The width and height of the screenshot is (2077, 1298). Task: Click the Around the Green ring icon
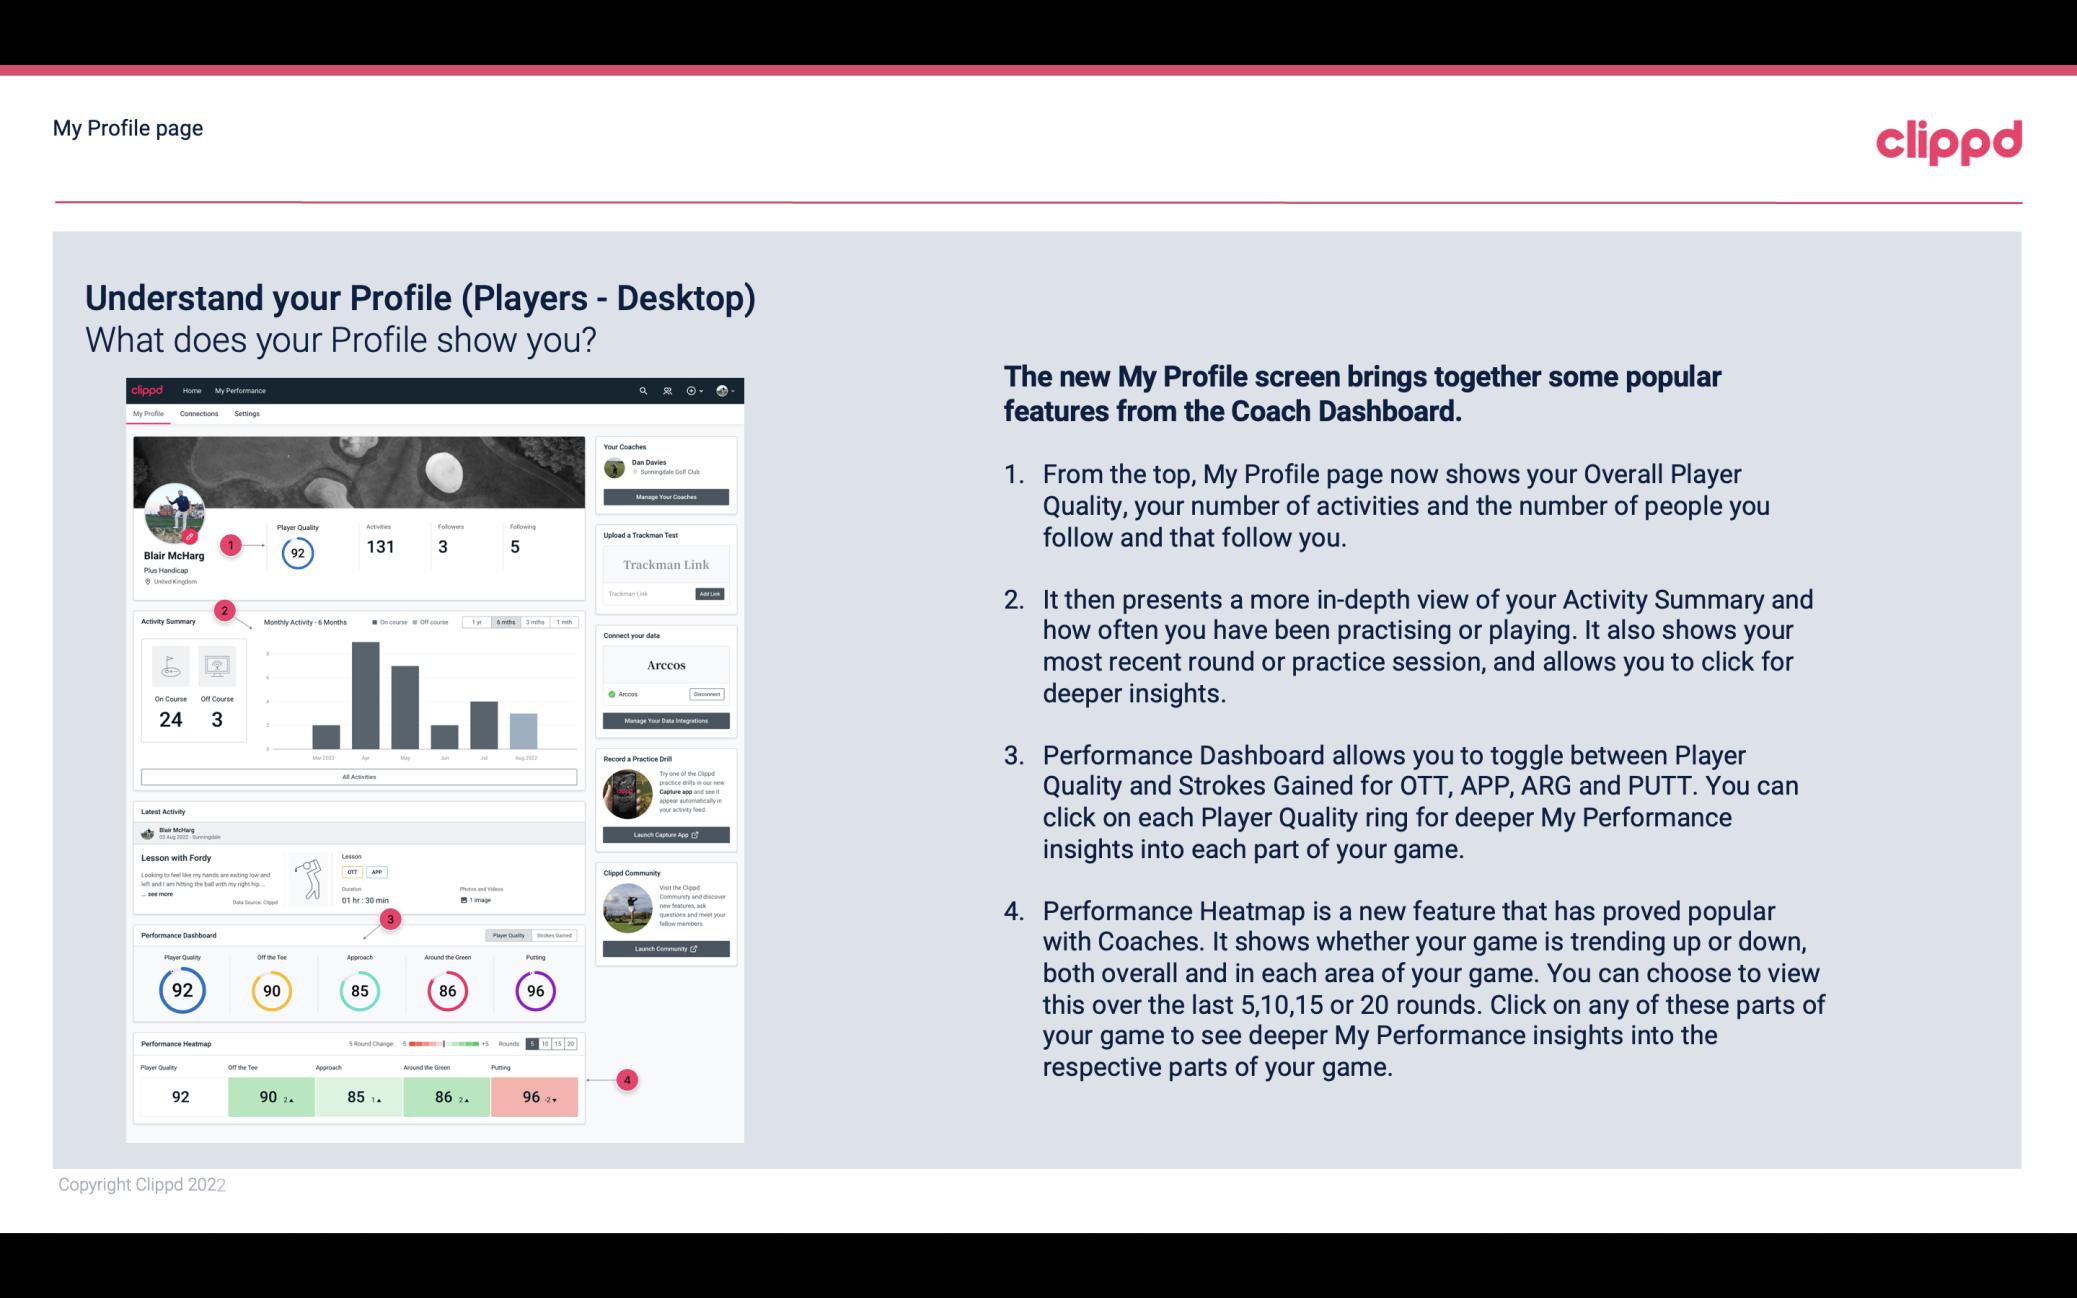(x=449, y=988)
